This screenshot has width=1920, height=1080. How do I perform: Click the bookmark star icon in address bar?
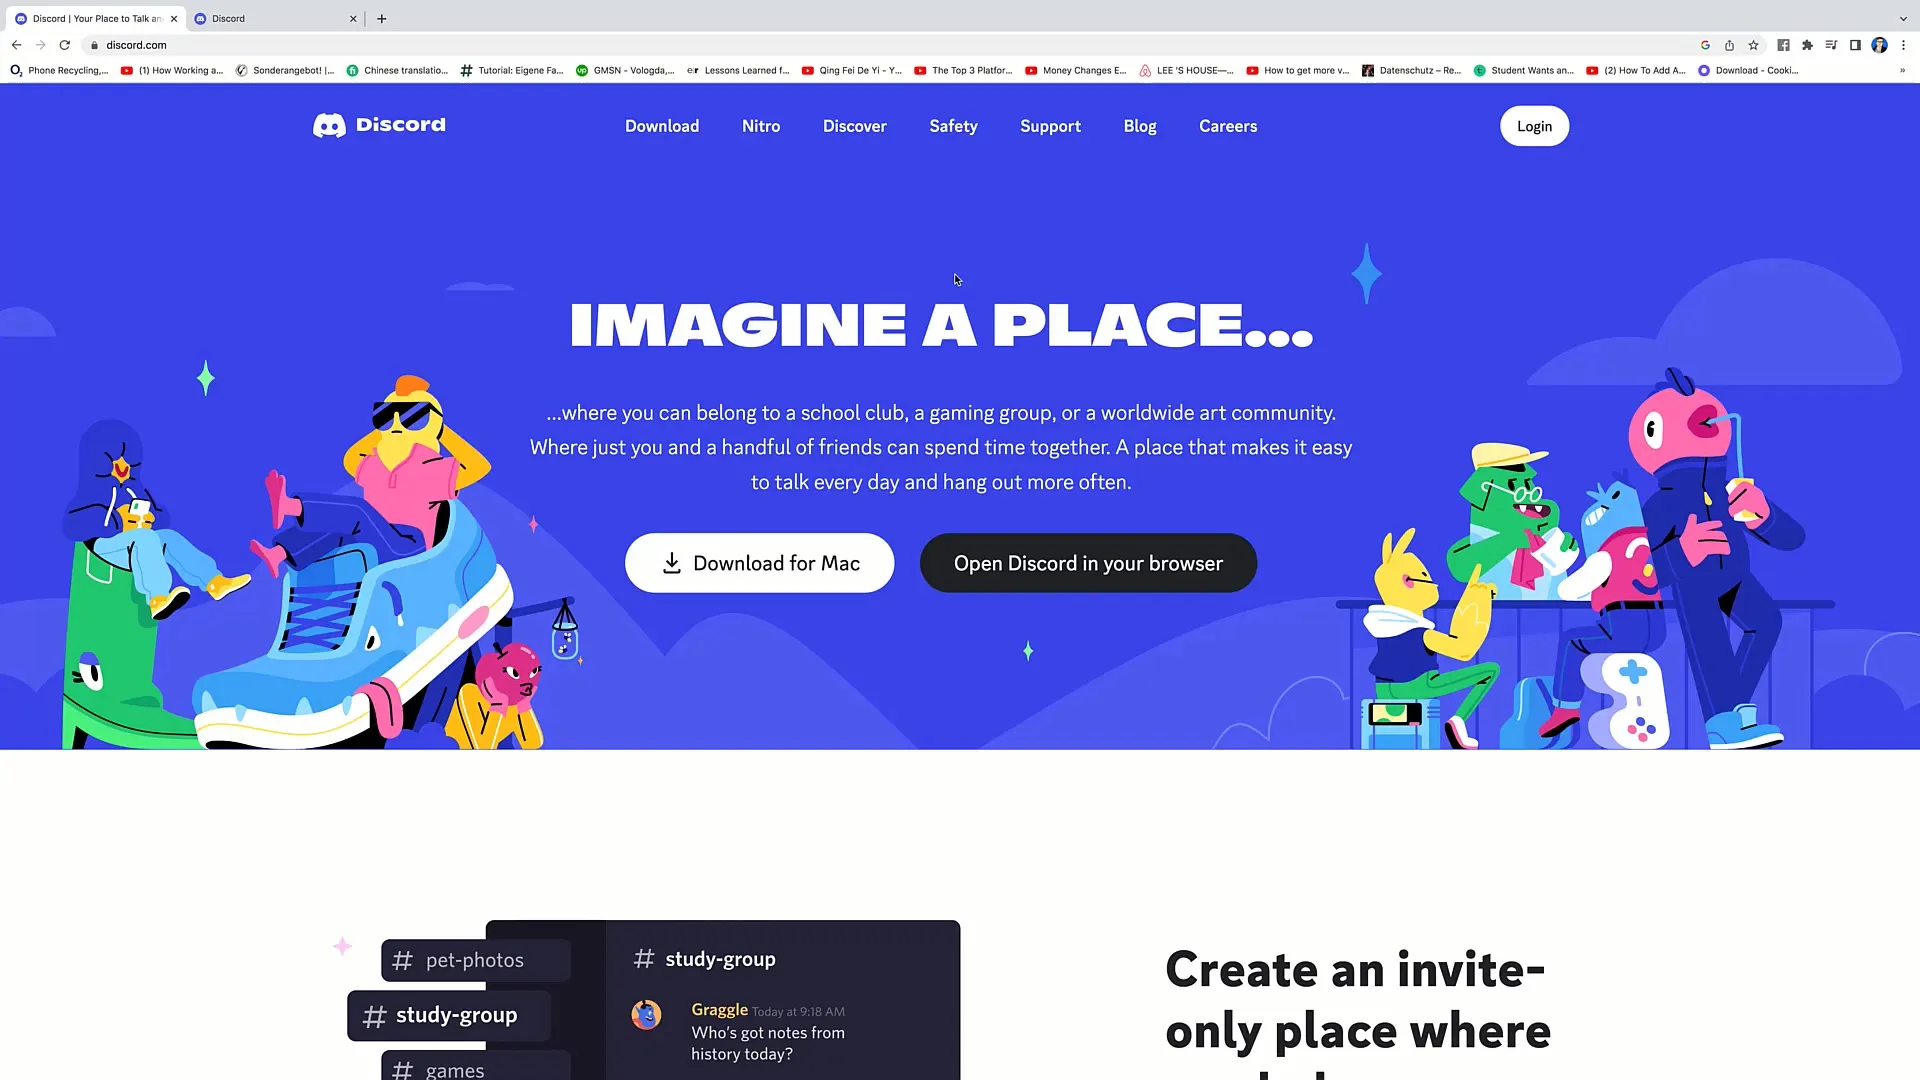coord(1753,45)
